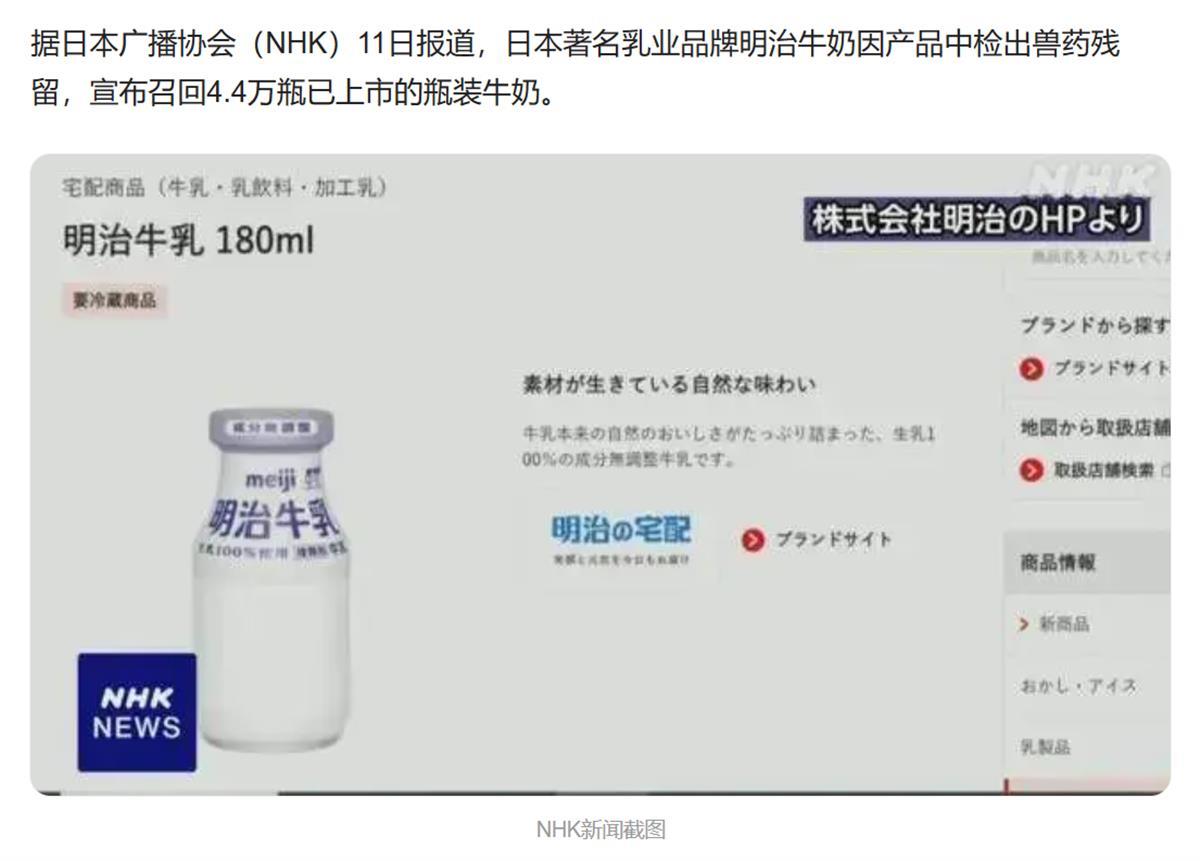
Task: Click the red arrow icon next to 取扱店舗検索
Action: click(x=1032, y=470)
